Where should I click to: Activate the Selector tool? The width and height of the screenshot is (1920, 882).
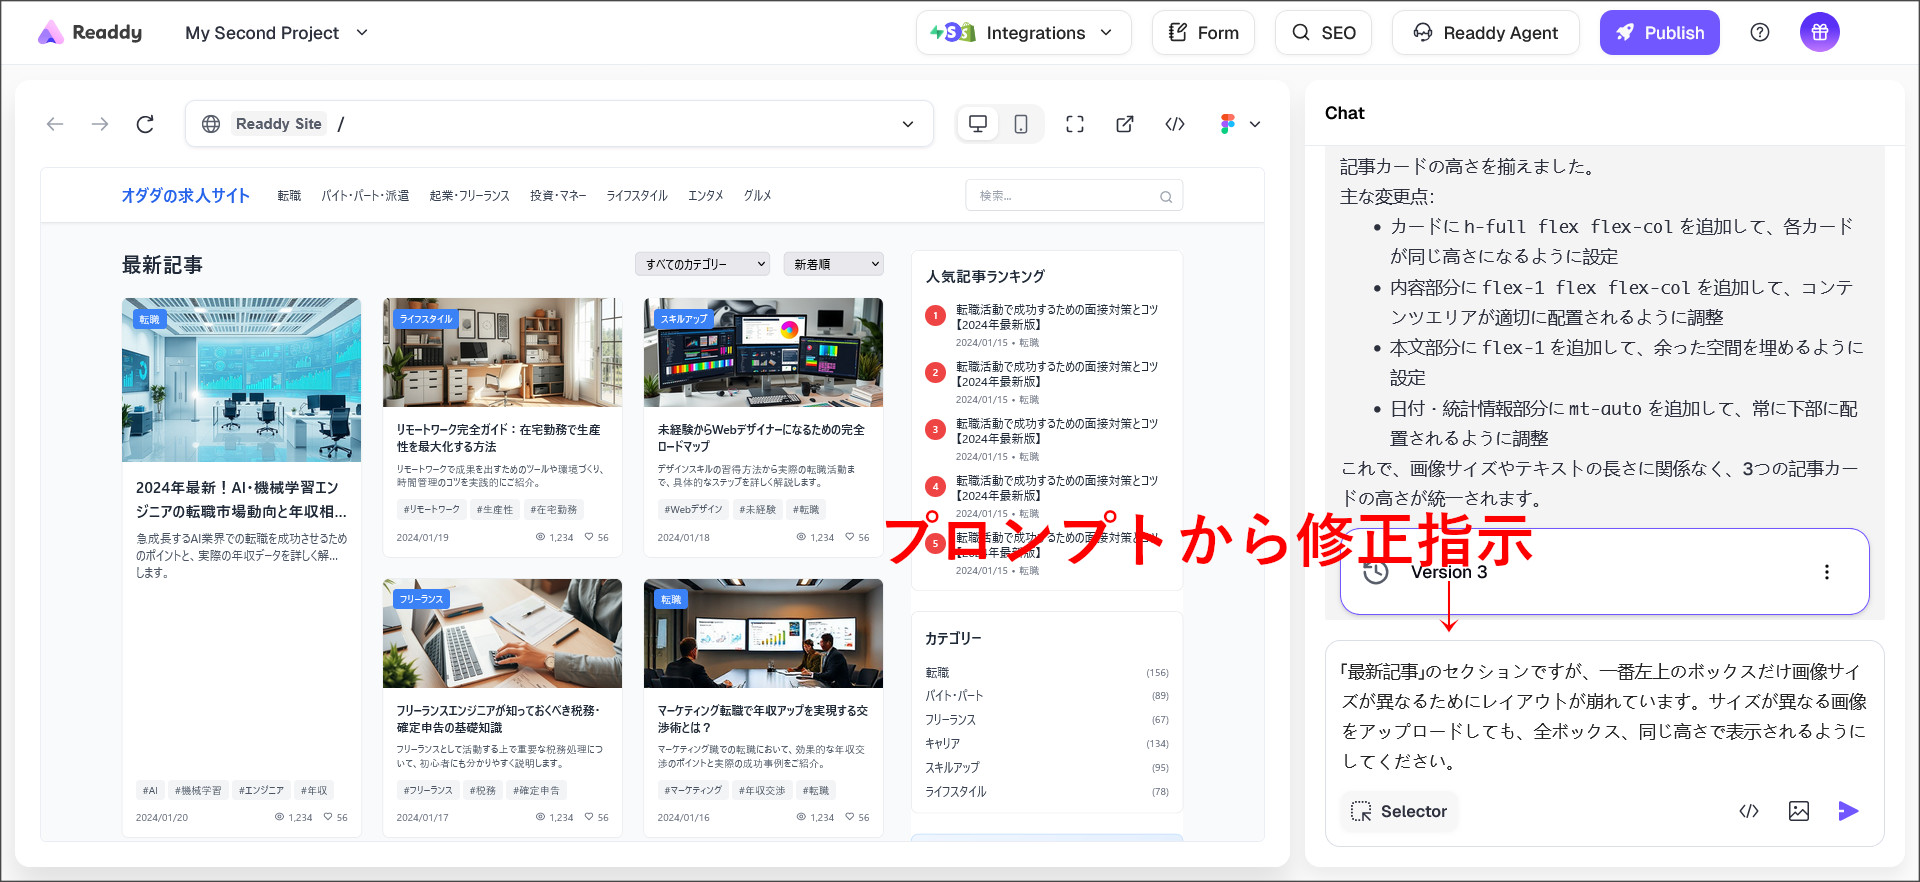[x=1399, y=811]
